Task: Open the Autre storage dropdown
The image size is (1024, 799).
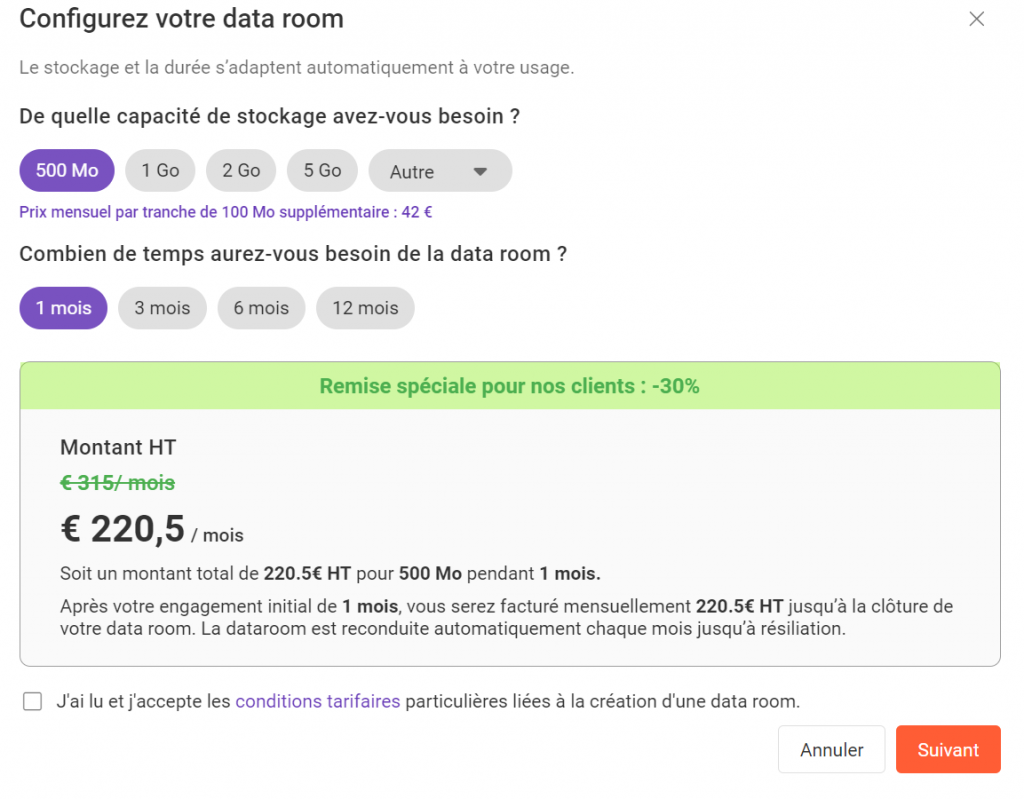Action: [440, 172]
